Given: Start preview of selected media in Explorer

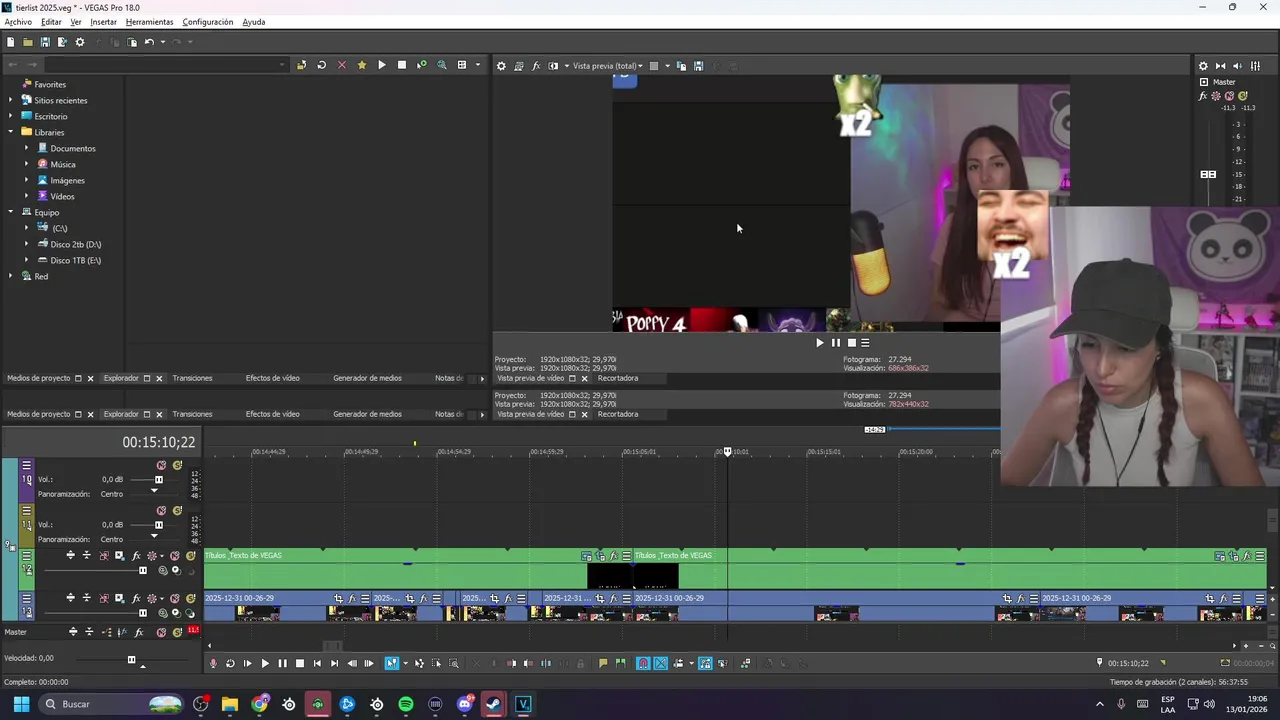Looking at the screenshot, I should (381, 65).
